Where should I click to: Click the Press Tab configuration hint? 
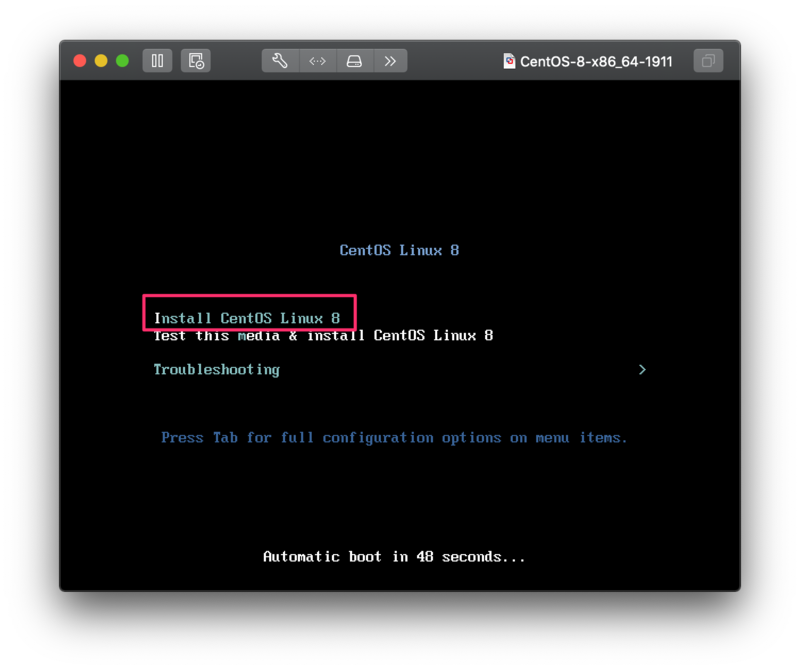[x=394, y=438]
